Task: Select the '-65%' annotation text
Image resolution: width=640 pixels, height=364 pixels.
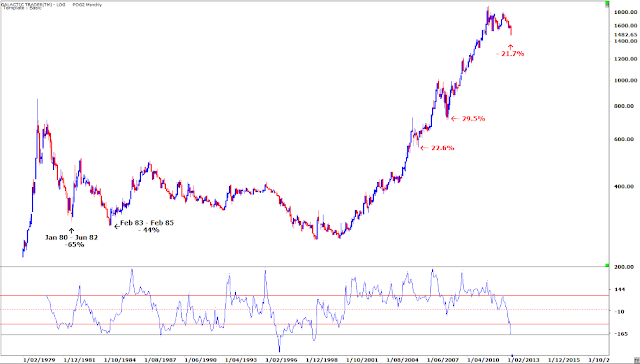Action: (74, 245)
